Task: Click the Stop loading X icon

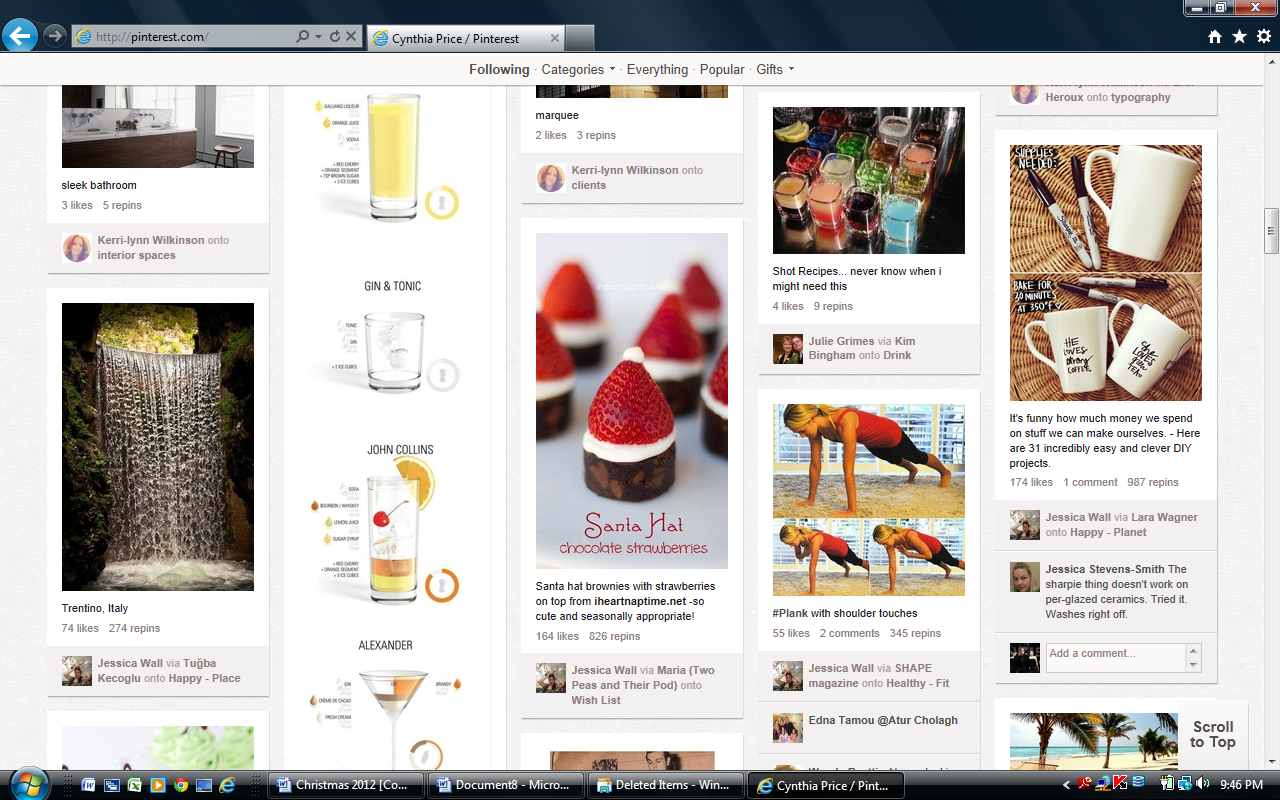Action: click(x=351, y=37)
